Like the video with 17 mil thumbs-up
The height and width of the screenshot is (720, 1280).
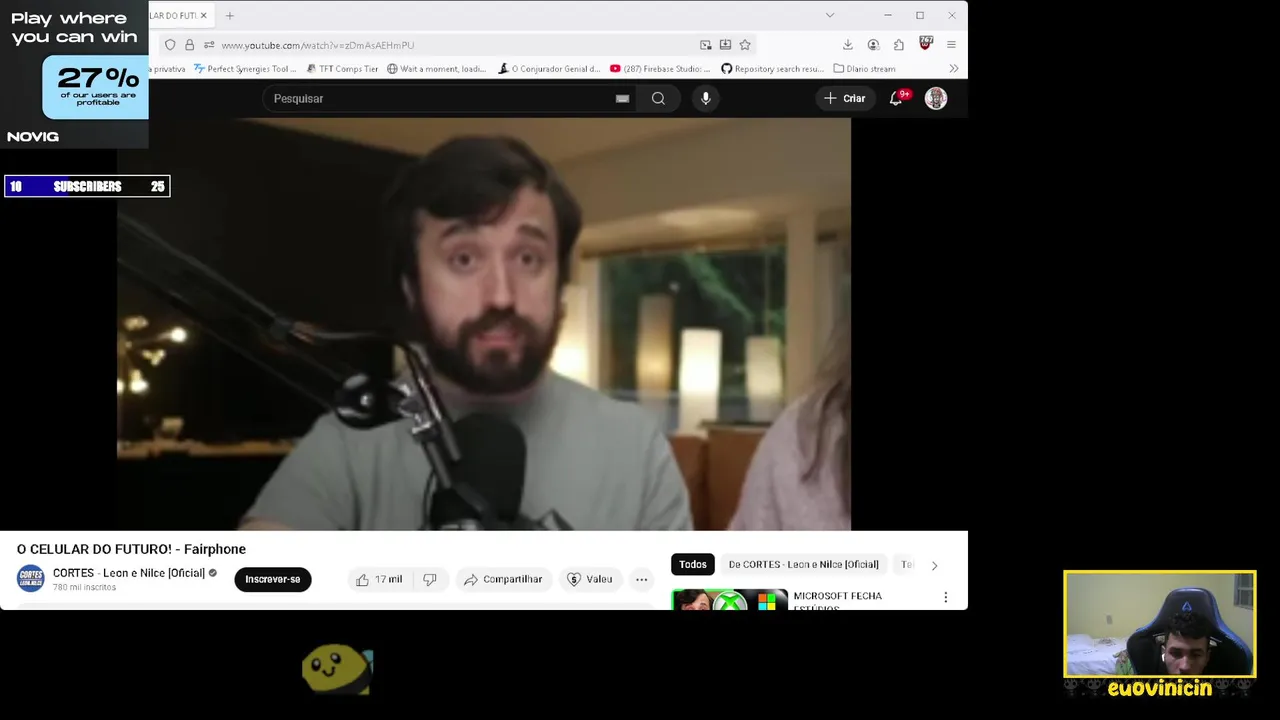coord(378,579)
